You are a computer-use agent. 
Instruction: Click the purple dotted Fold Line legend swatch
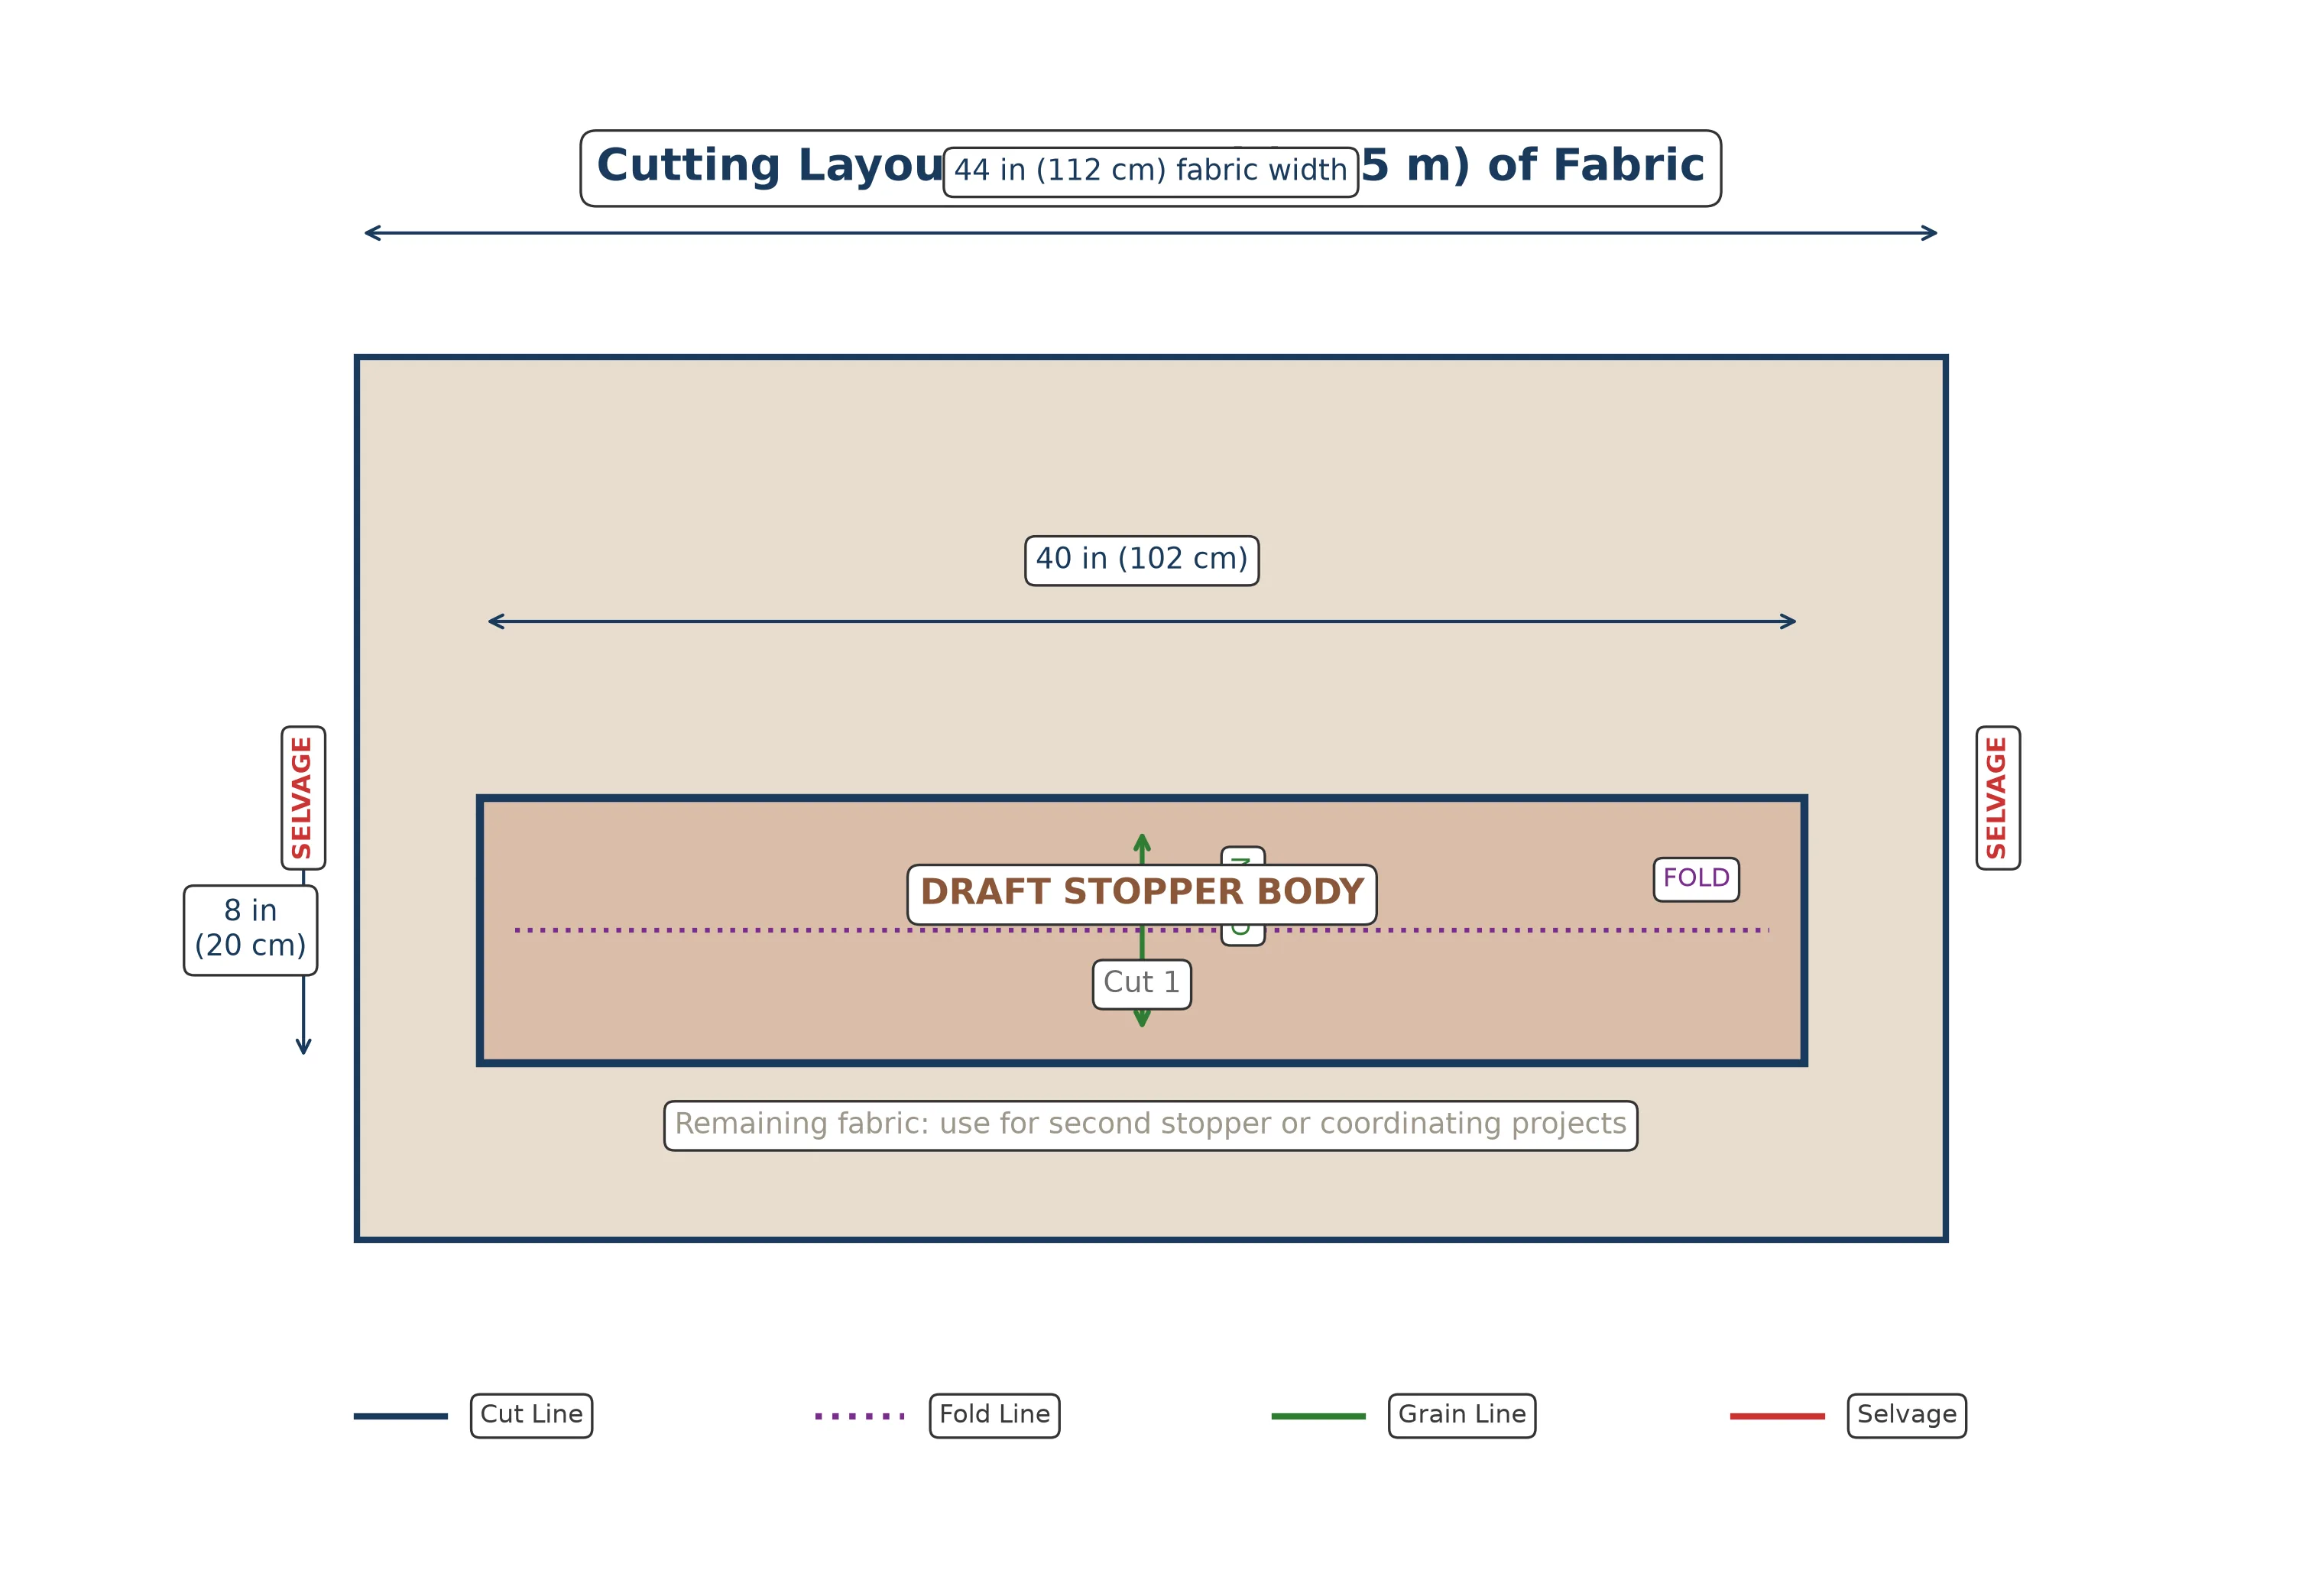coord(859,1416)
